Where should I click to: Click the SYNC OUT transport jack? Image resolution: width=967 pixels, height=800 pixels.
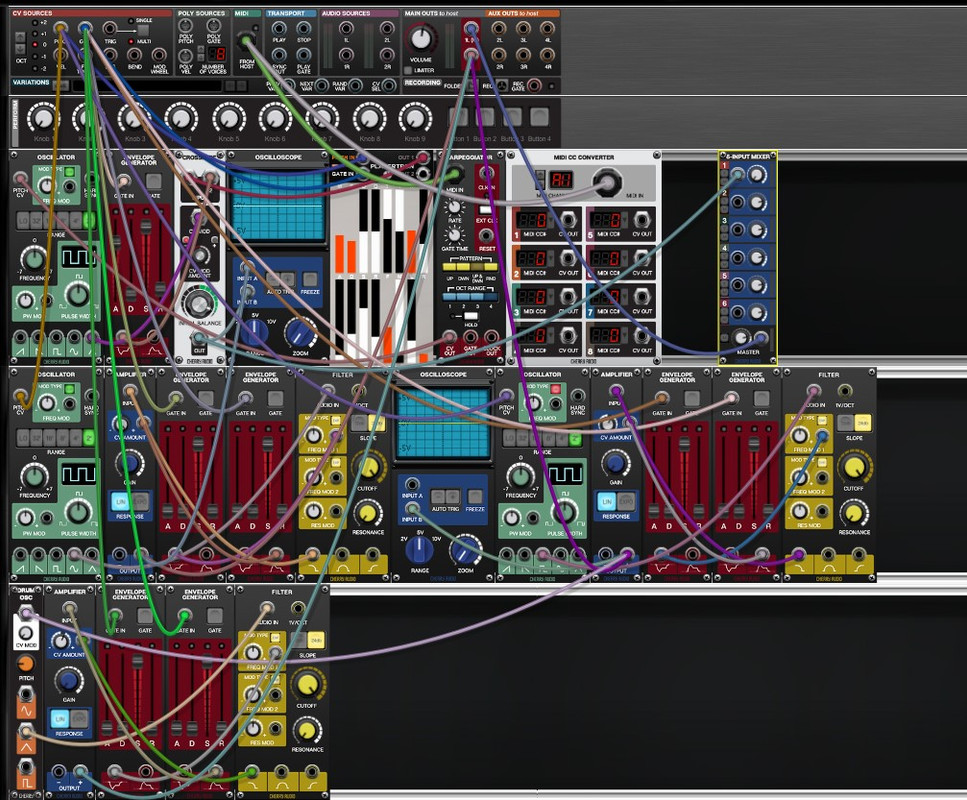tap(279, 56)
